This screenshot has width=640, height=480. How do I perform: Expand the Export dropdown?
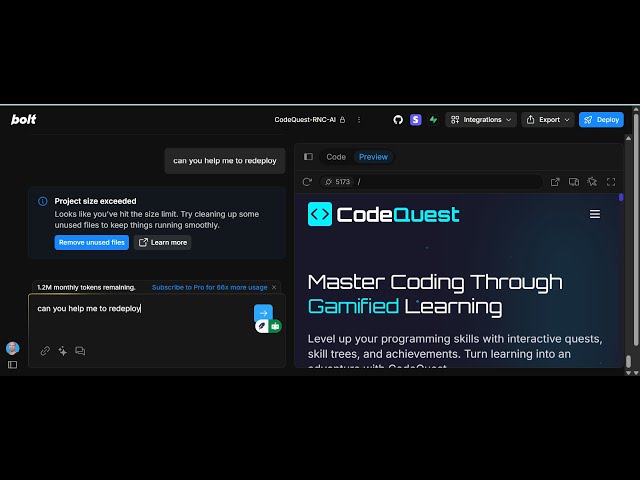click(x=548, y=120)
